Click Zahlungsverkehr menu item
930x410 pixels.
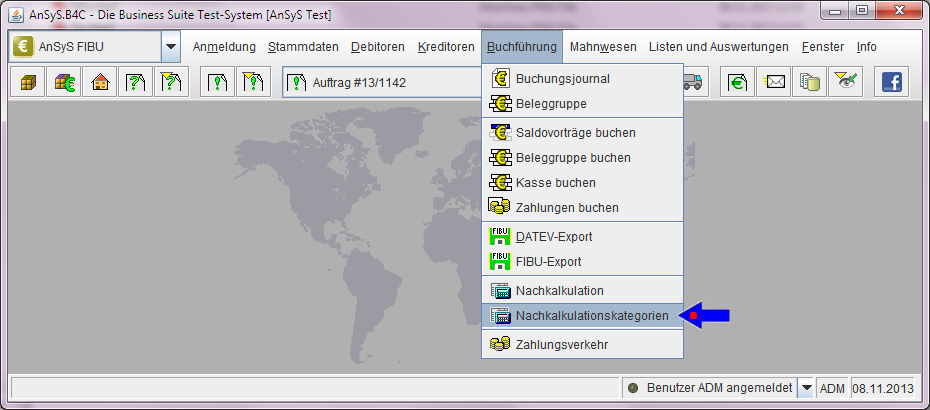pyautogui.click(x=562, y=345)
